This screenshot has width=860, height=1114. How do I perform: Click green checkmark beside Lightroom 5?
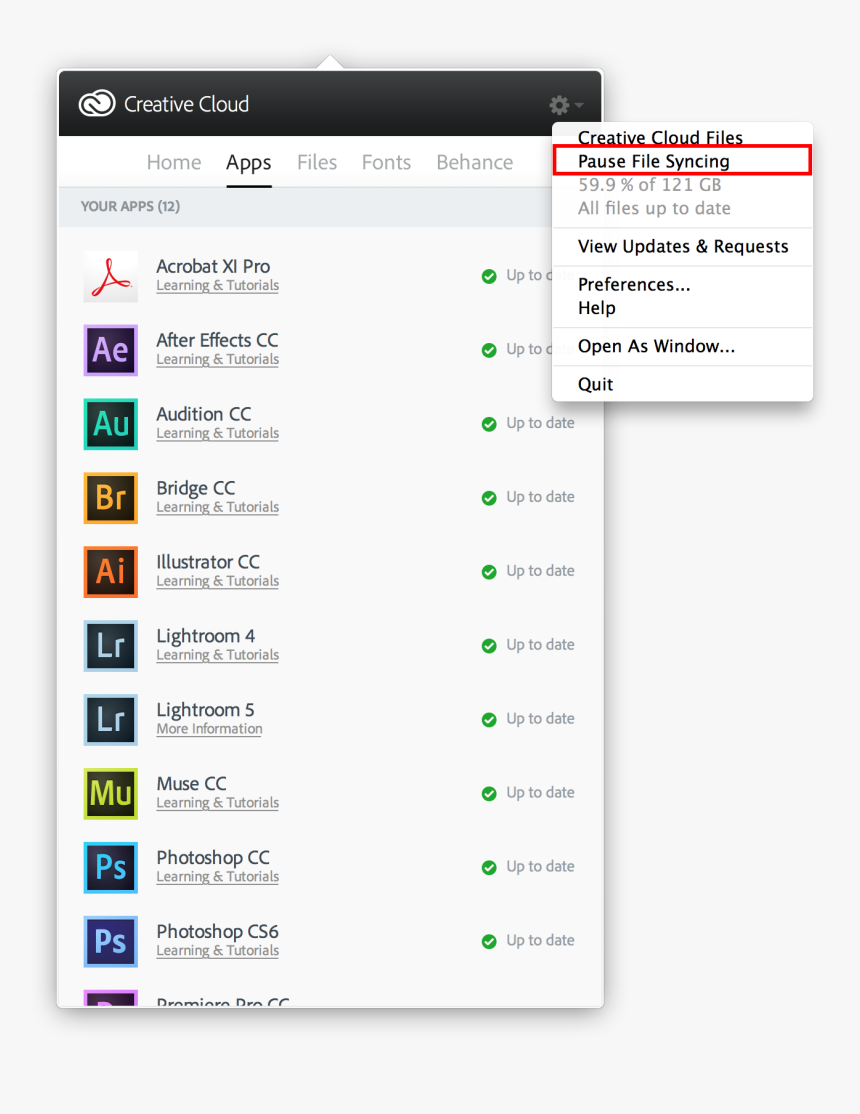pos(489,720)
